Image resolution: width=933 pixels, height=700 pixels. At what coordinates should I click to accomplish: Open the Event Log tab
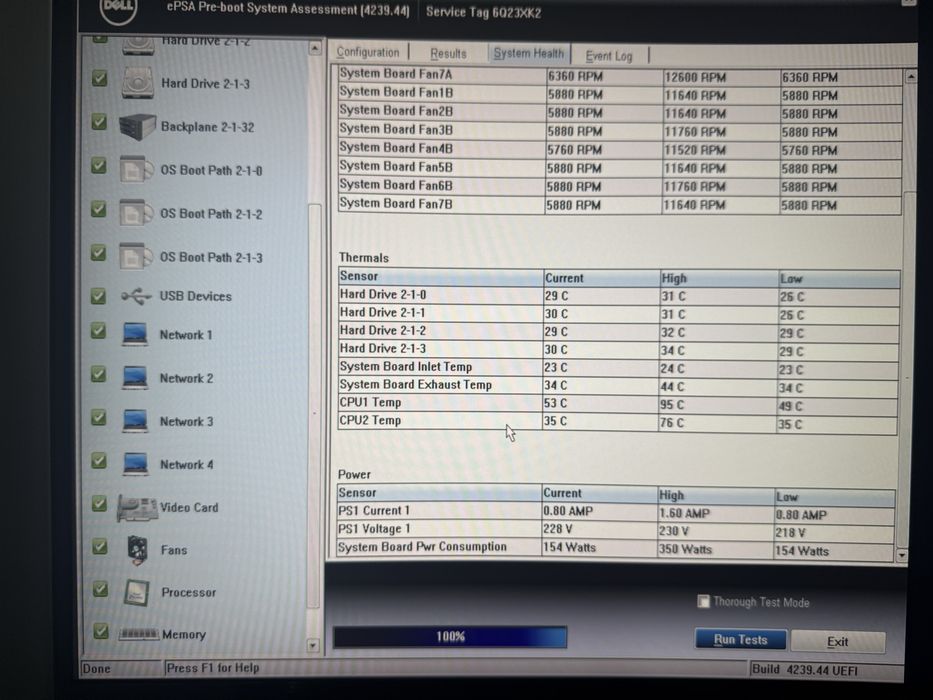pyautogui.click(x=609, y=56)
